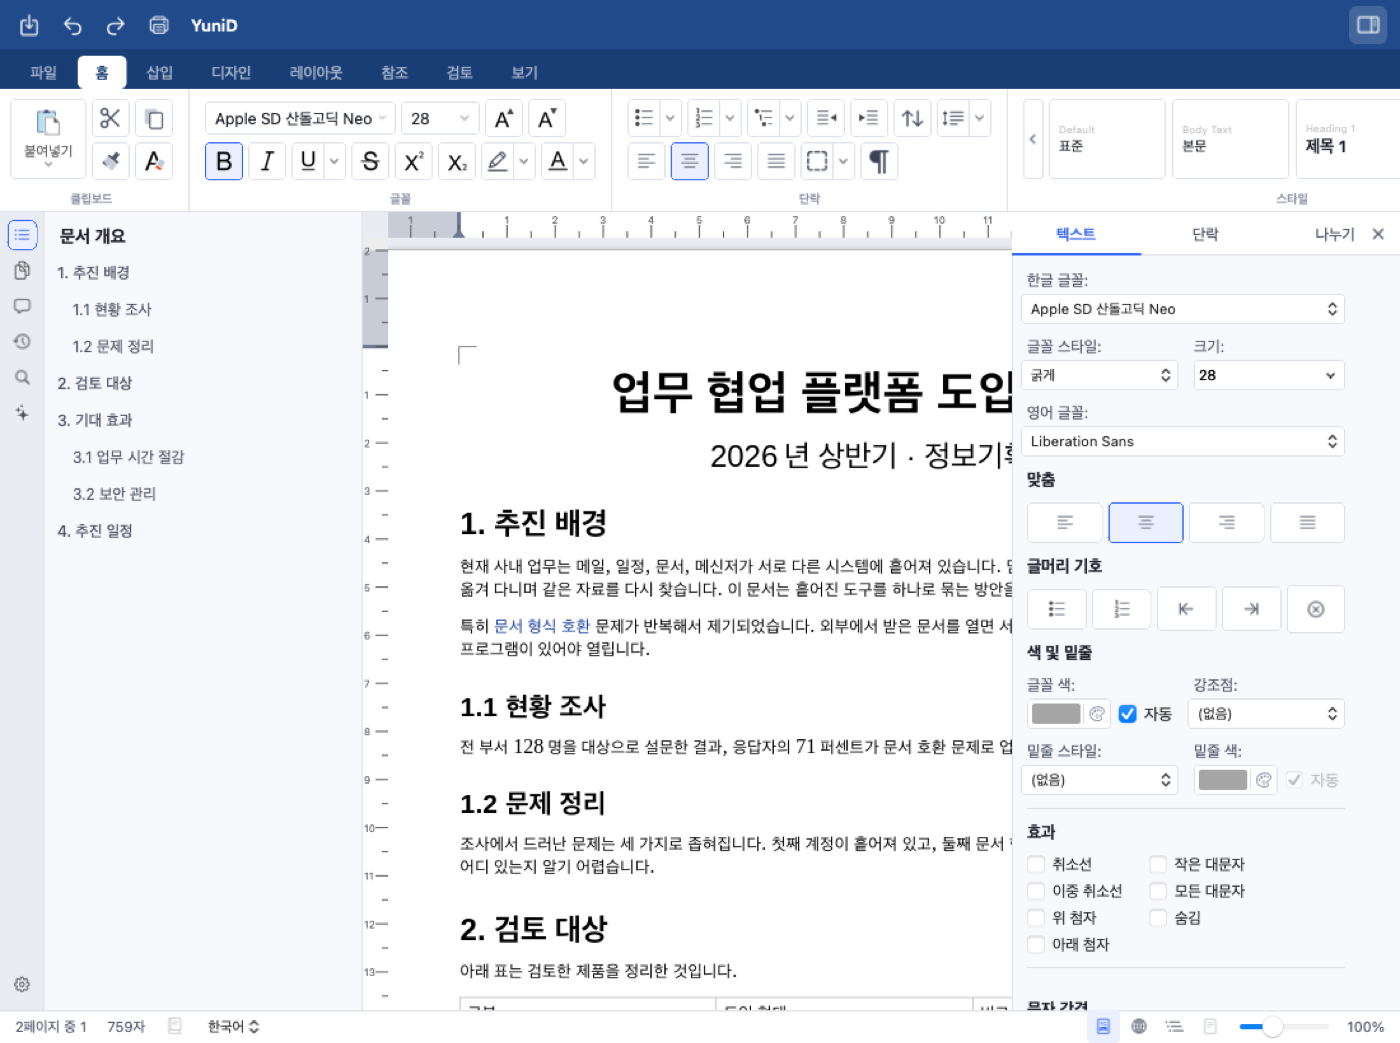Increase font size with the larger A icon
1400x1043 pixels.
(x=504, y=118)
